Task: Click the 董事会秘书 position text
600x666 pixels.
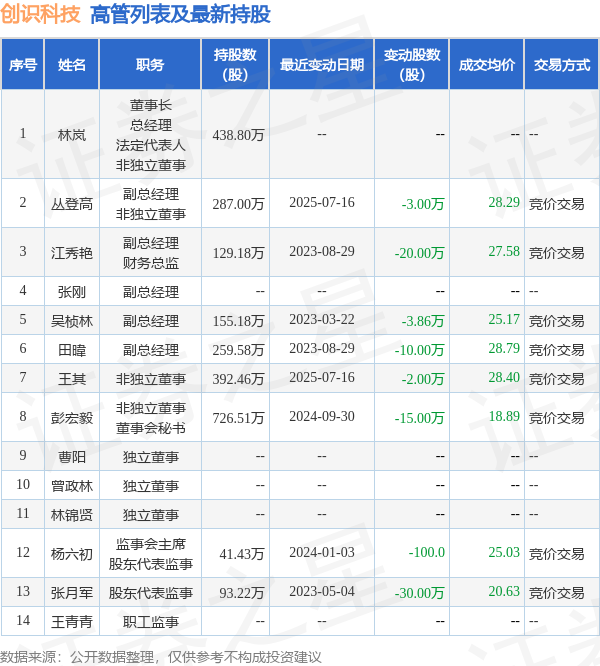Action: tap(151, 428)
